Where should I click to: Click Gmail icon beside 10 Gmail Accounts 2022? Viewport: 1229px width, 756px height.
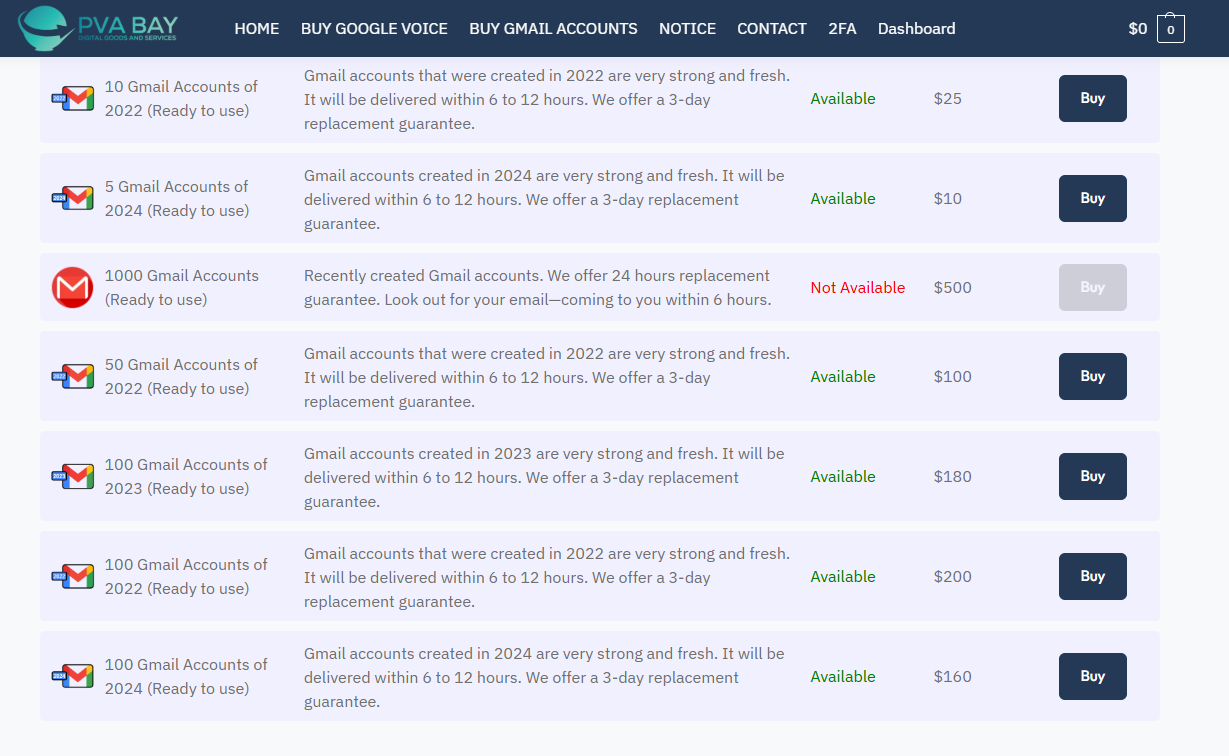coord(72,99)
